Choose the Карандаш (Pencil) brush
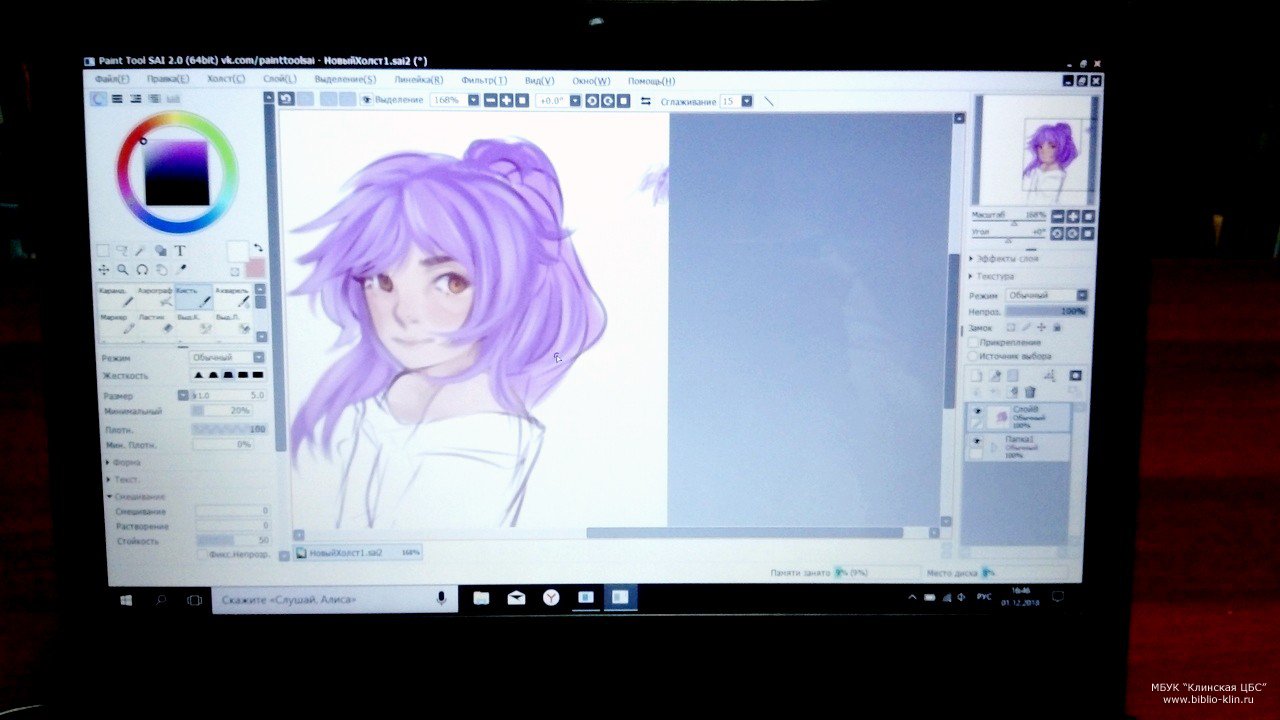 tap(115, 297)
